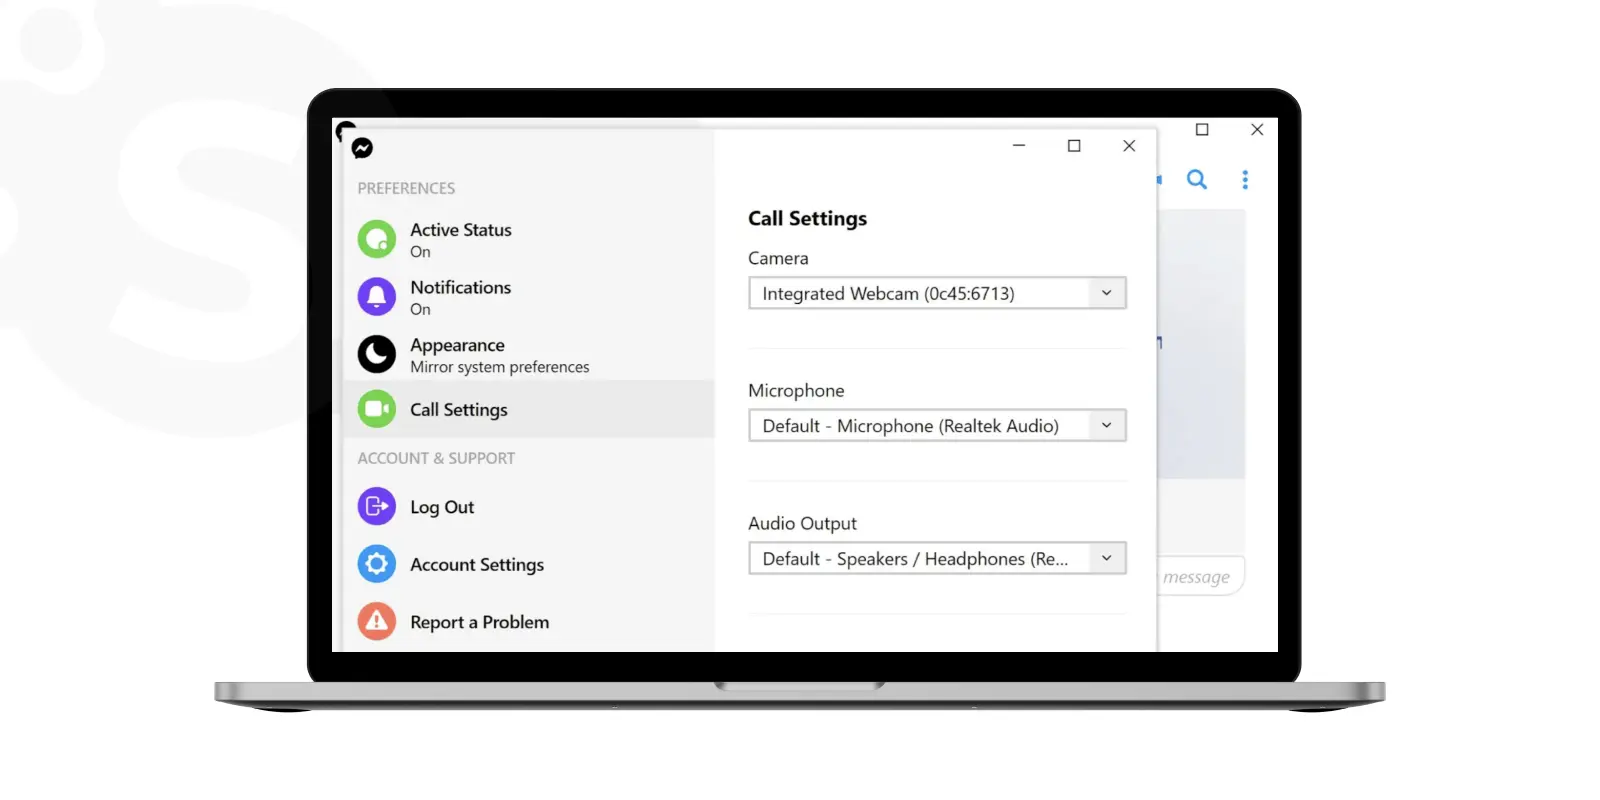Click the green Active Status icon
The width and height of the screenshot is (1600, 800).
(x=377, y=239)
